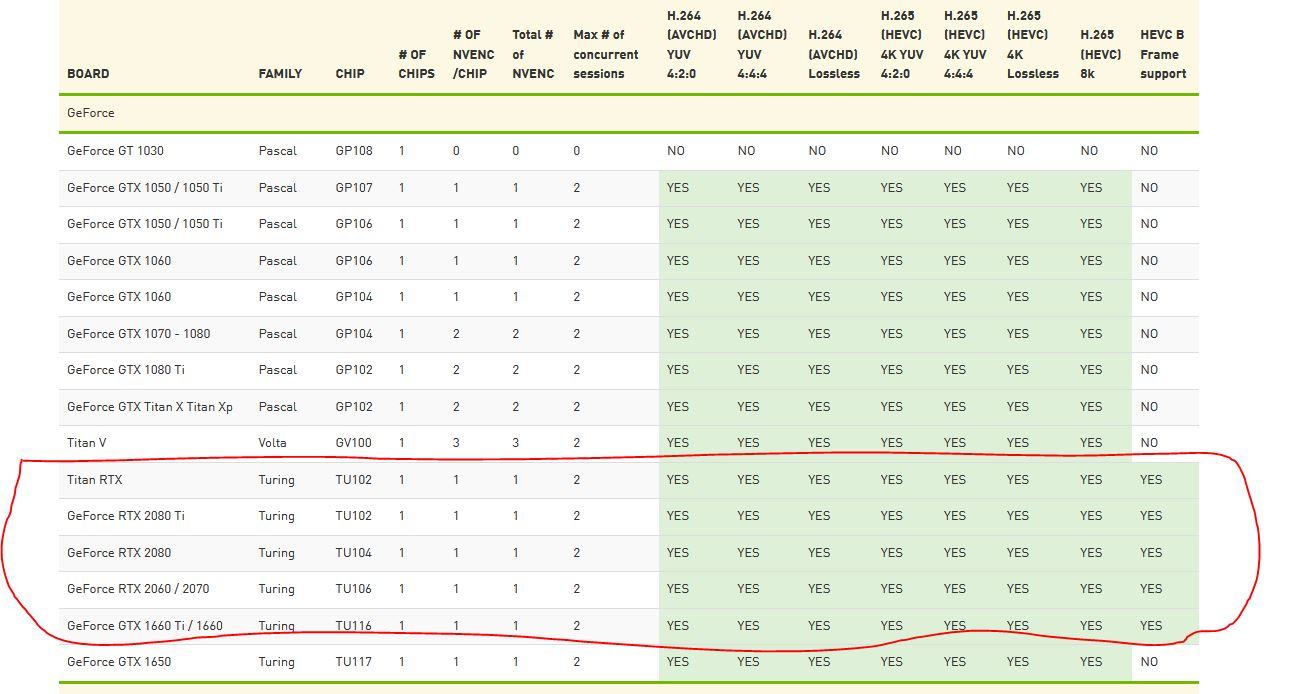1299x694 pixels.
Task: Click GP107 chip cell for GTX 1050
Action: point(354,188)
